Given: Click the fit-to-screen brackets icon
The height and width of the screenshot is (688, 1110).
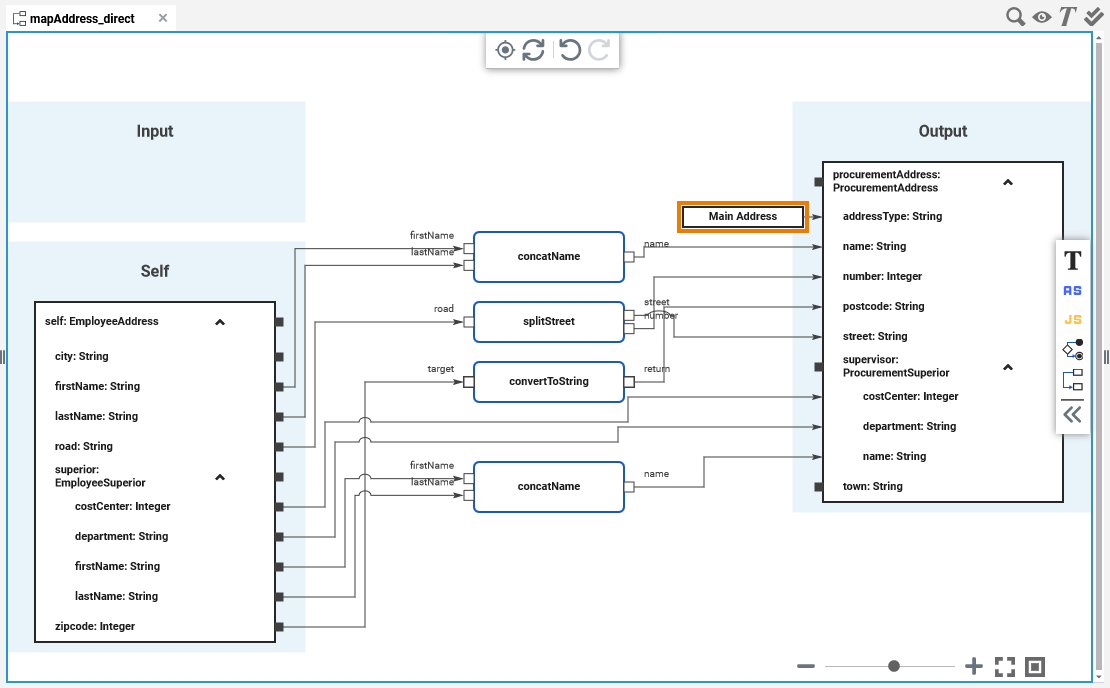Looking at the screenshot, I should 1005,667.
